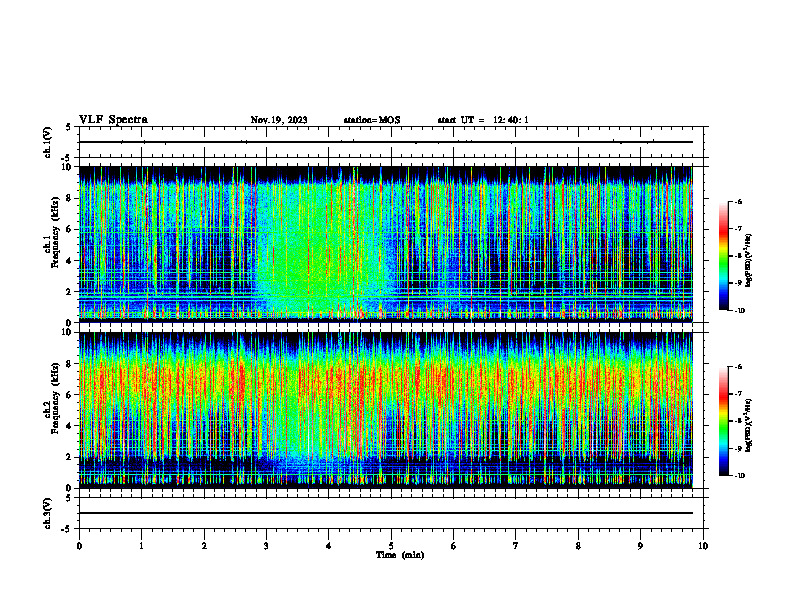Click the "-8" tick on ch.1 color bar
Viewport: 792px width, 612px height.
coord(738,256)
